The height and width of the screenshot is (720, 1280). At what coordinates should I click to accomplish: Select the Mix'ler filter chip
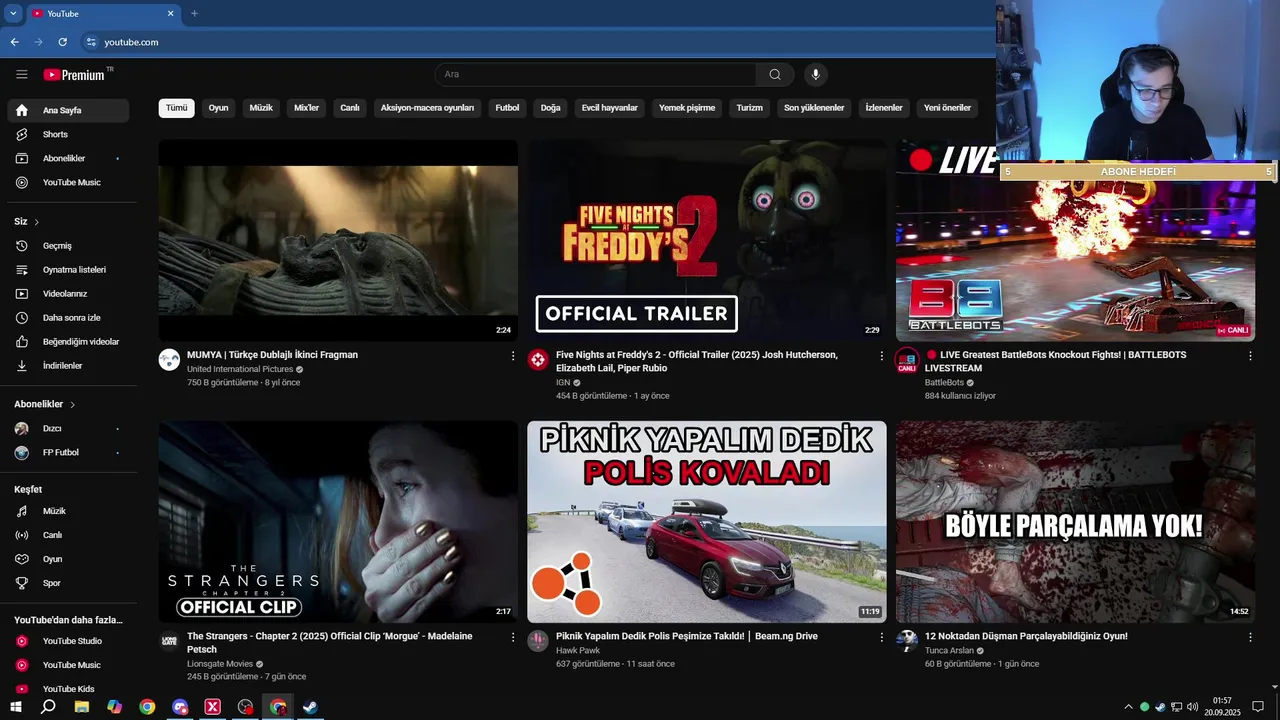point(306,108)
